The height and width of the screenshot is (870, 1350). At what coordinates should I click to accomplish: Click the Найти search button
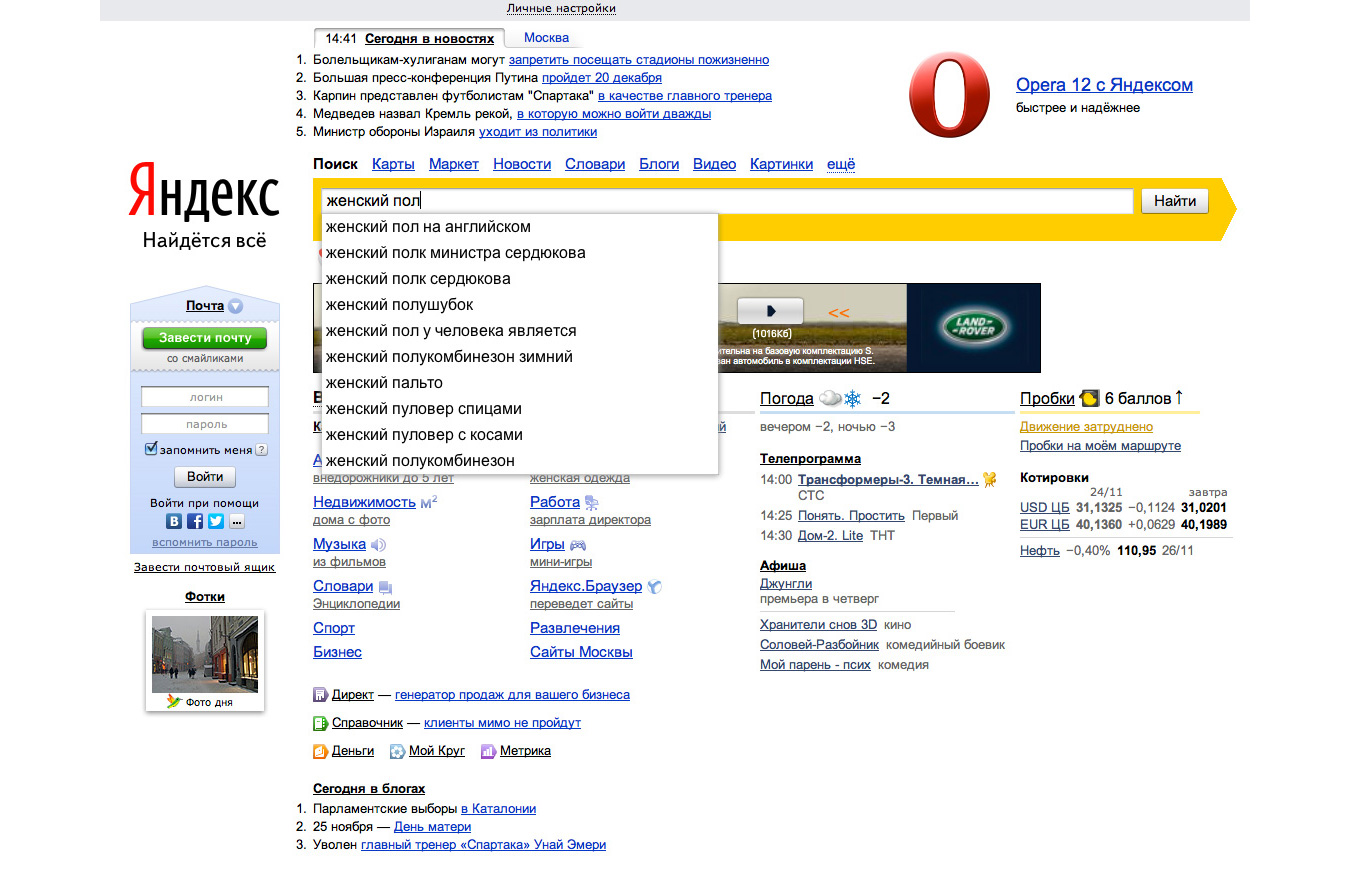tap(1175, 201)
